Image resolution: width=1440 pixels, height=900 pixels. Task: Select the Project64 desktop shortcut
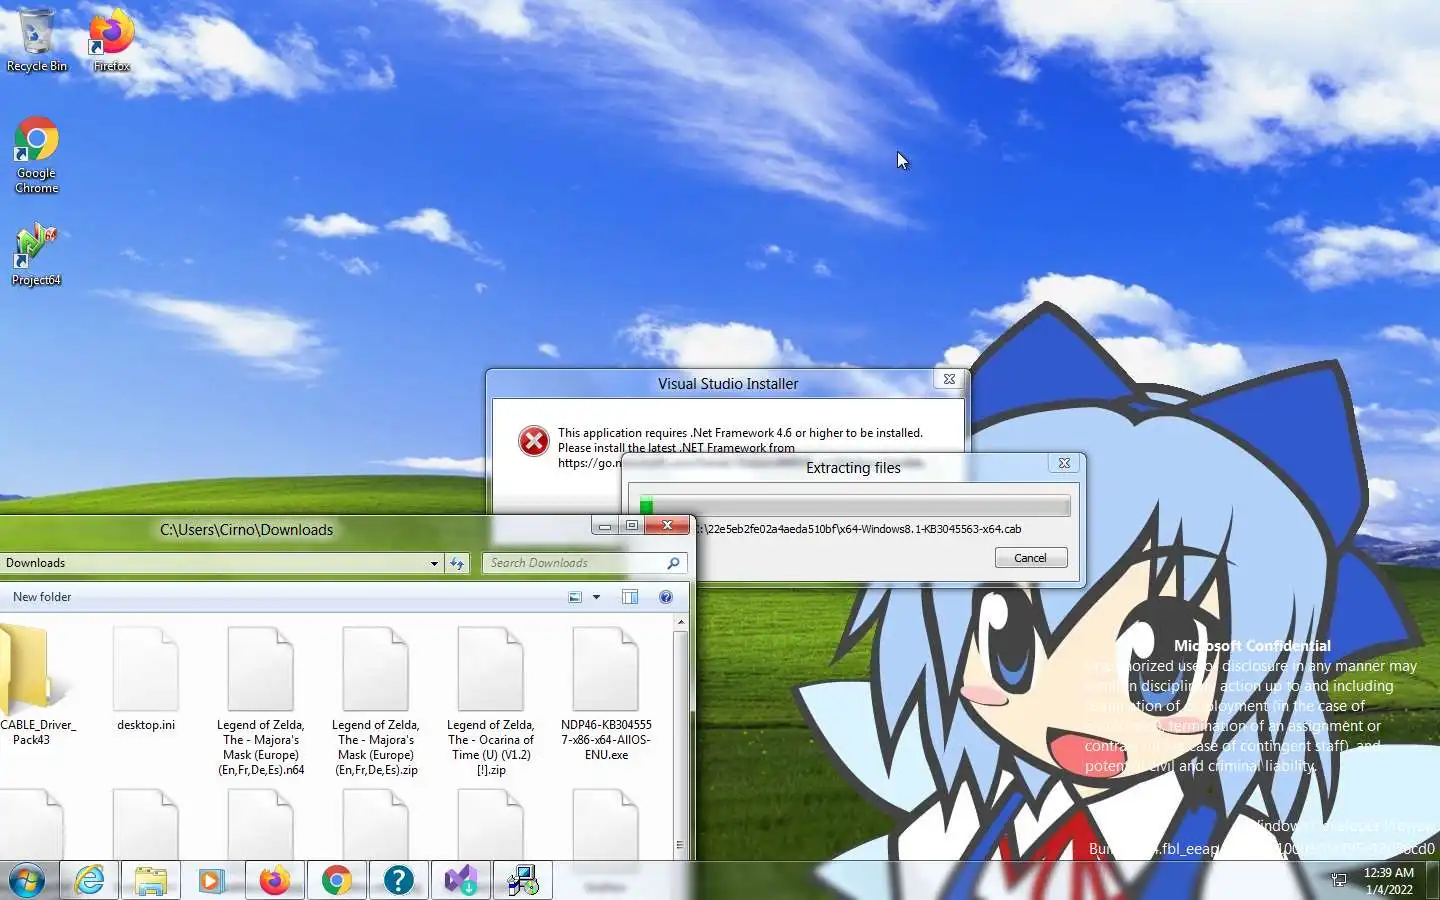(36, 255)
